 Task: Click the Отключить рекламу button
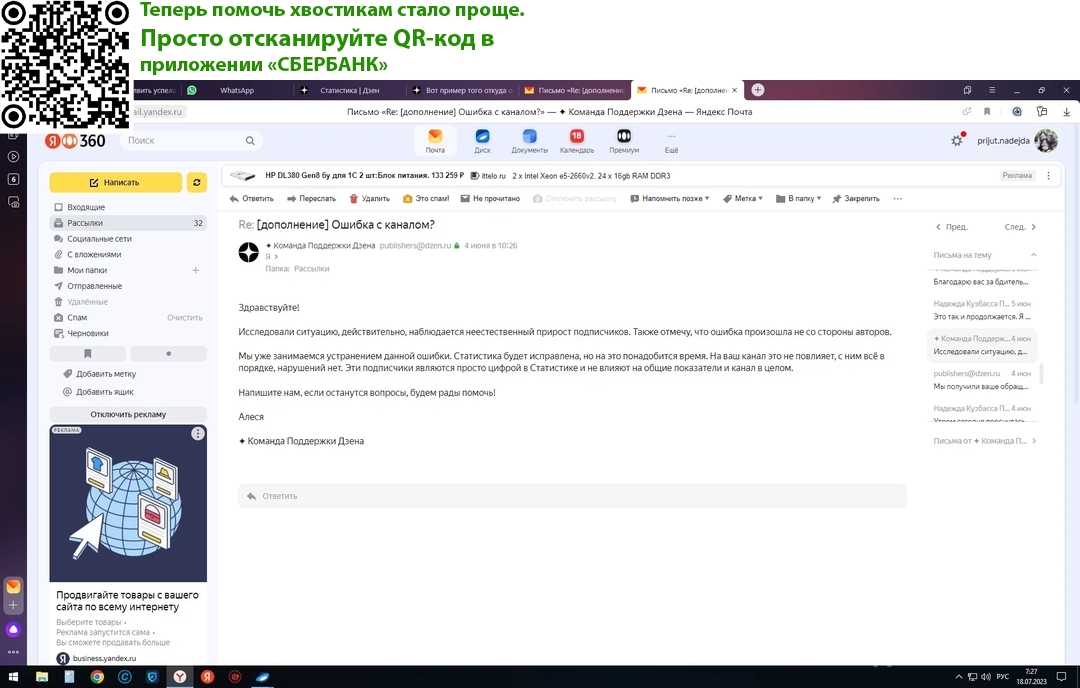point(128,415)
